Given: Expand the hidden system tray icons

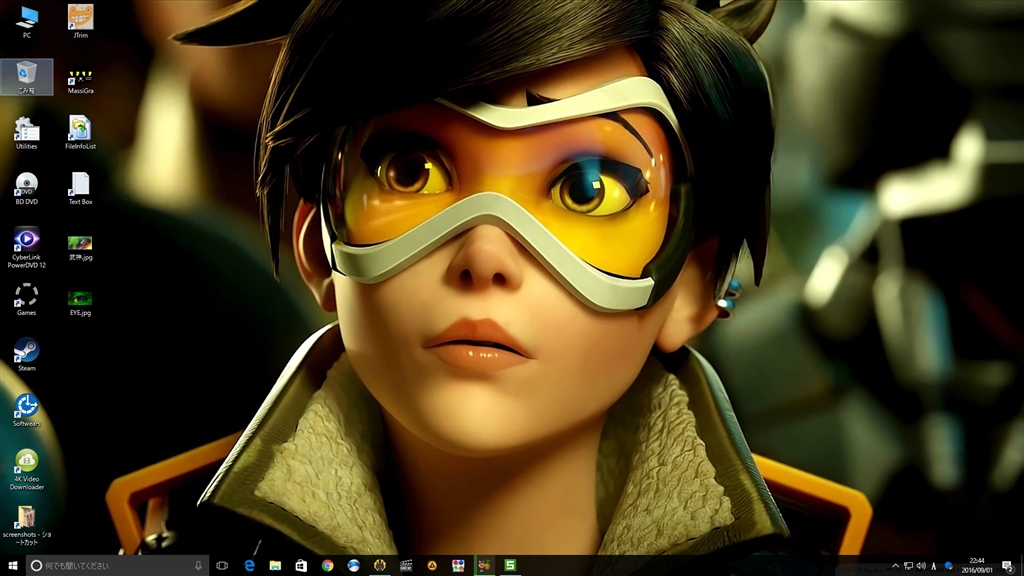Looking at the screenshot, I should point(895,566).
